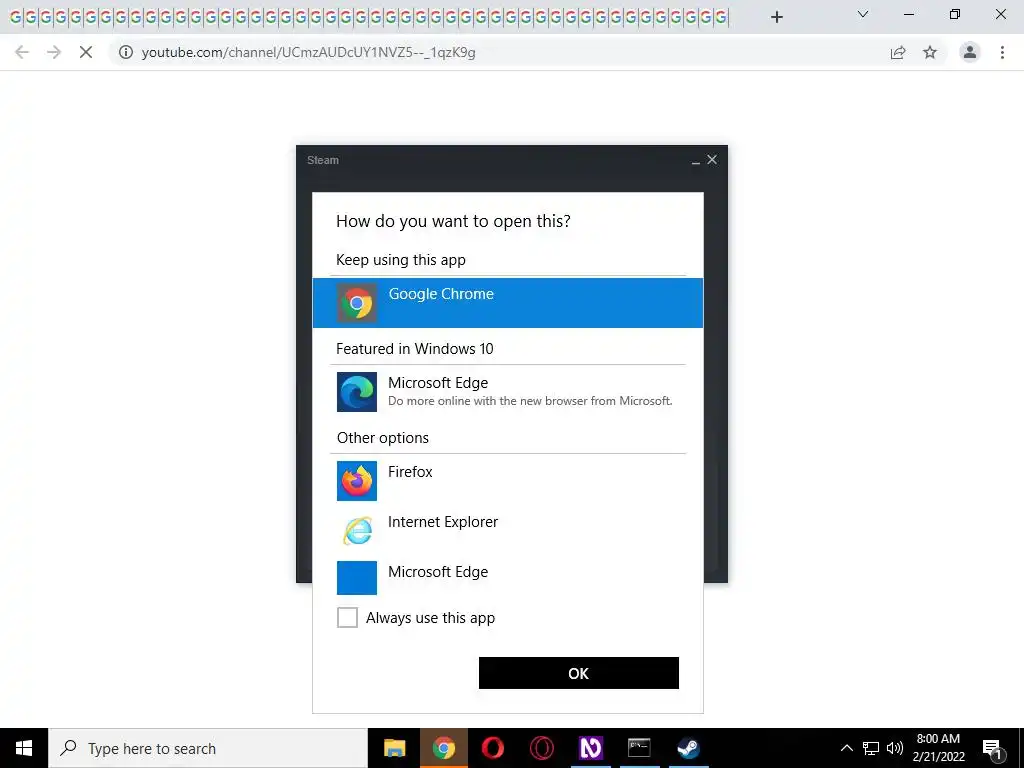The width and height of the screenshot is (1024, 768).
Task: Open the tab search dropdown chevron
Action: coord(863,14)
